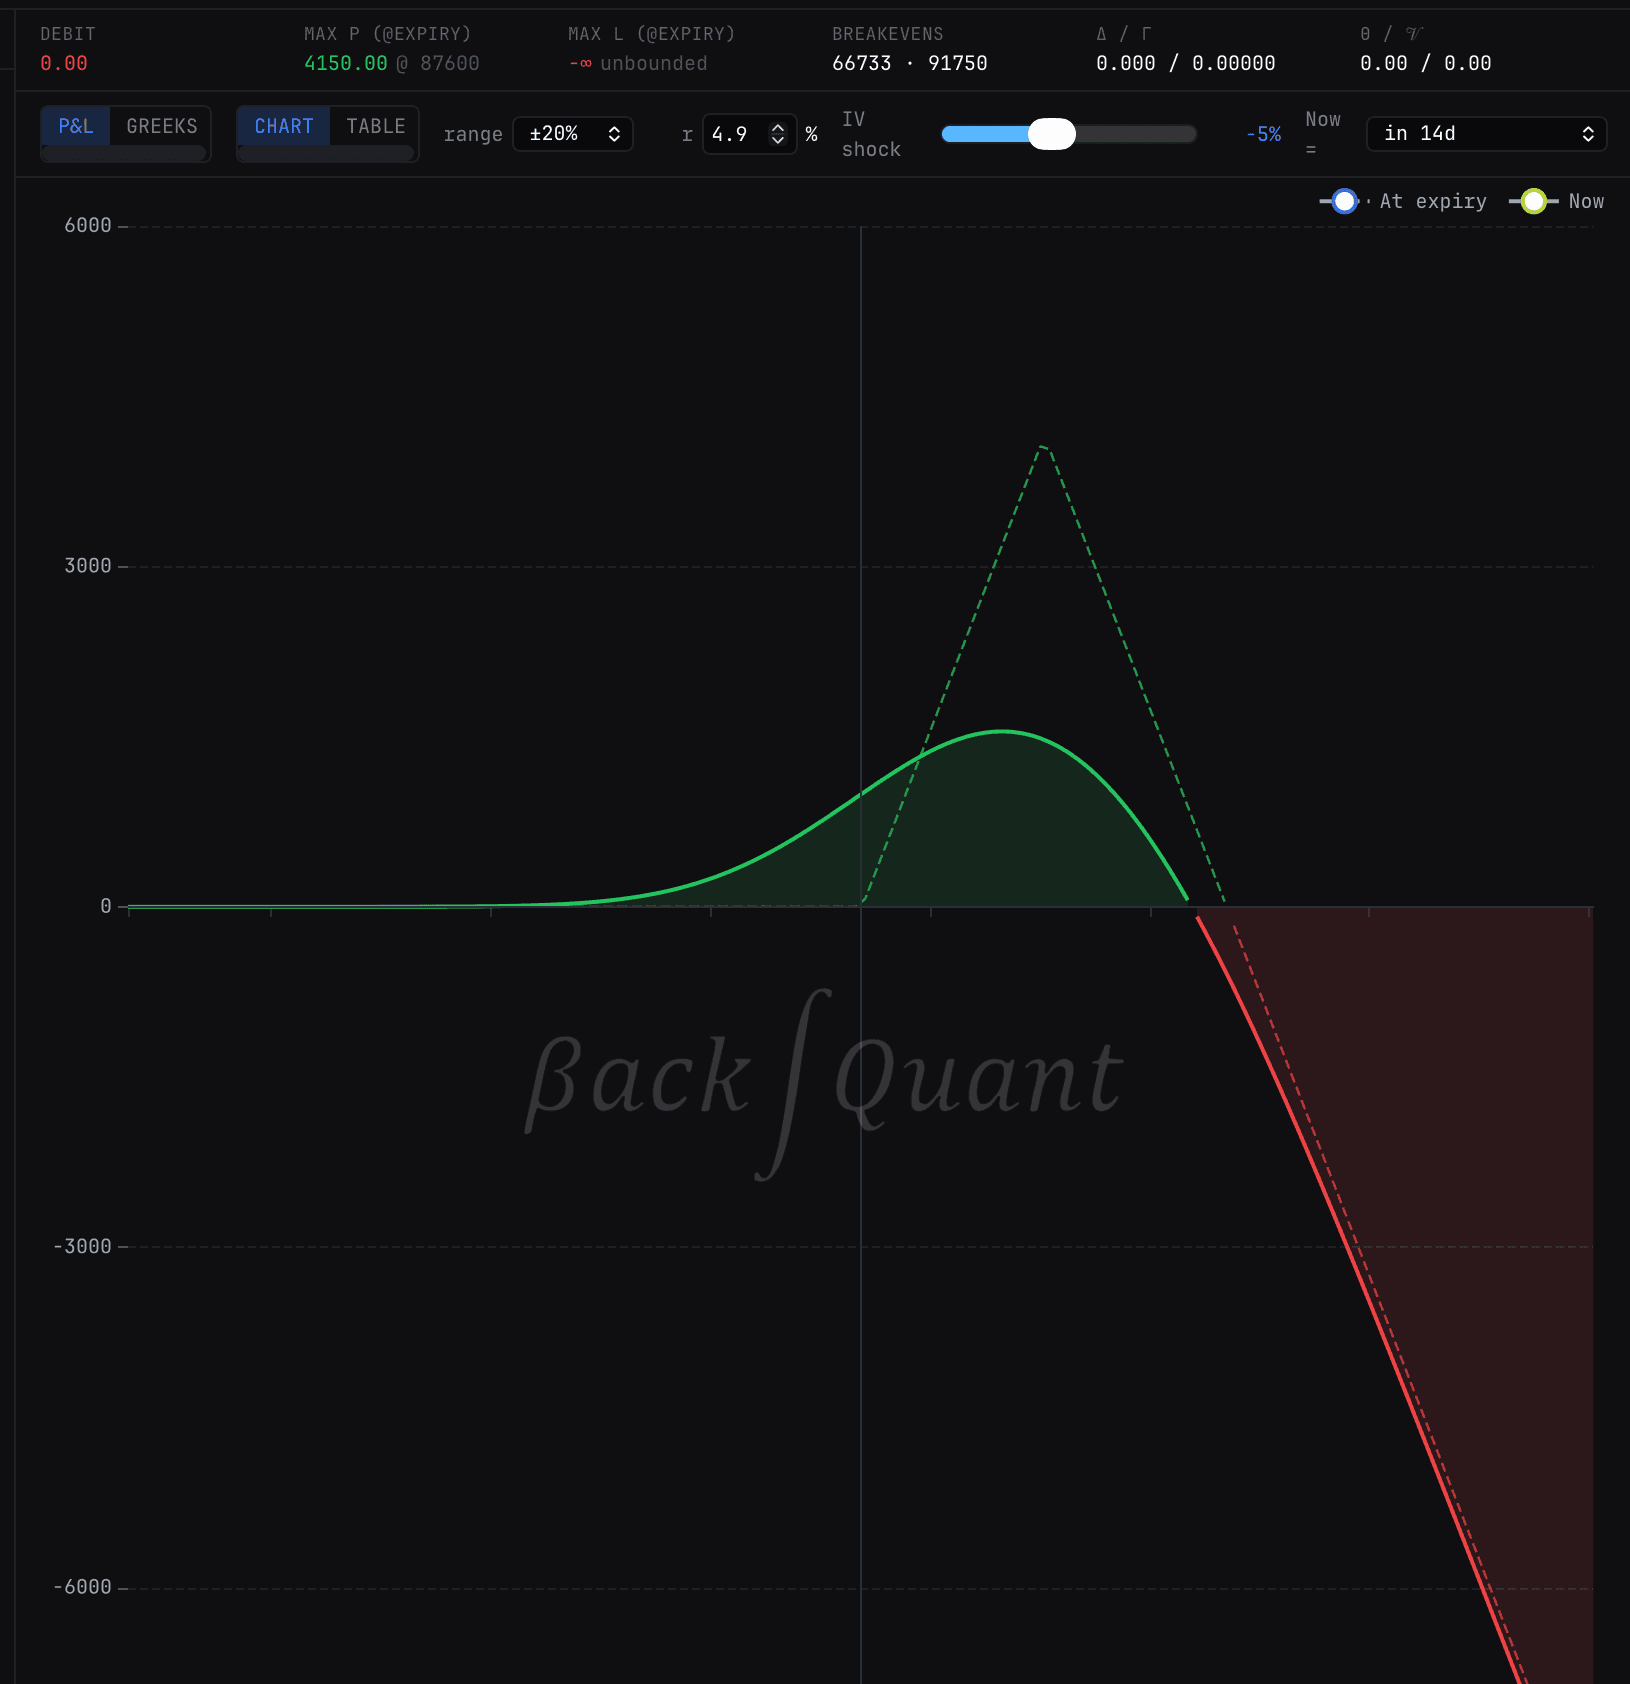Click the breakevens value 66733 · 91750
Viewport: 1630px width, 1684px height.
click(910, 63)
